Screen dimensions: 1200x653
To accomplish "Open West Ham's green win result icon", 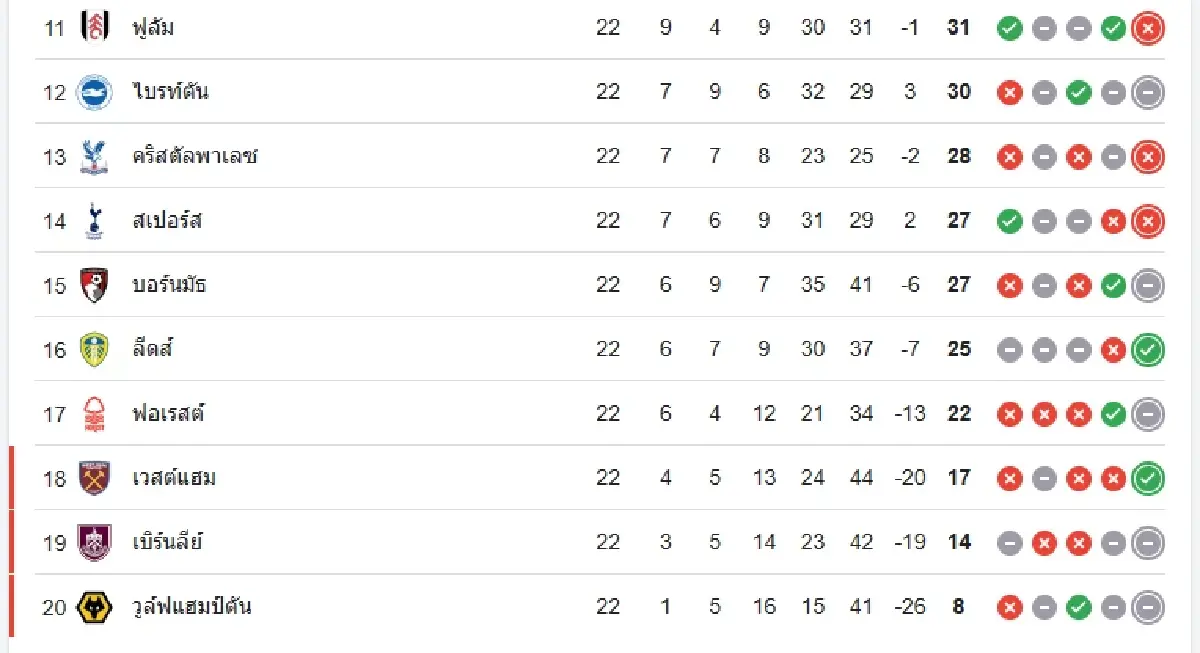I will 1147,479.
